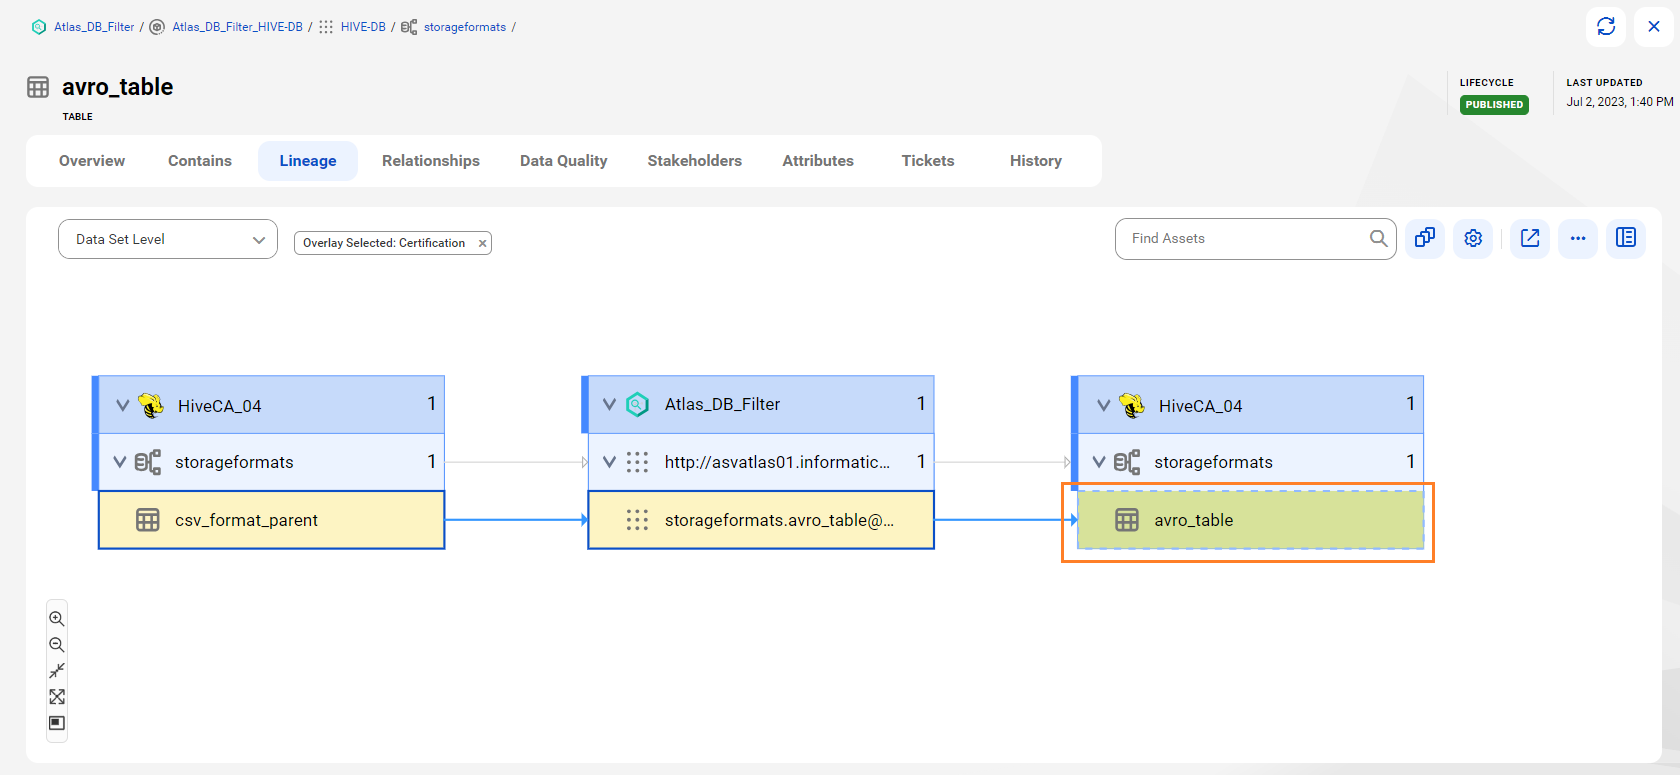The image size is (1680, 775).
Task: Click the breadcrumb Atlas_DB_Filter hexagon icon
Action: 39,27
